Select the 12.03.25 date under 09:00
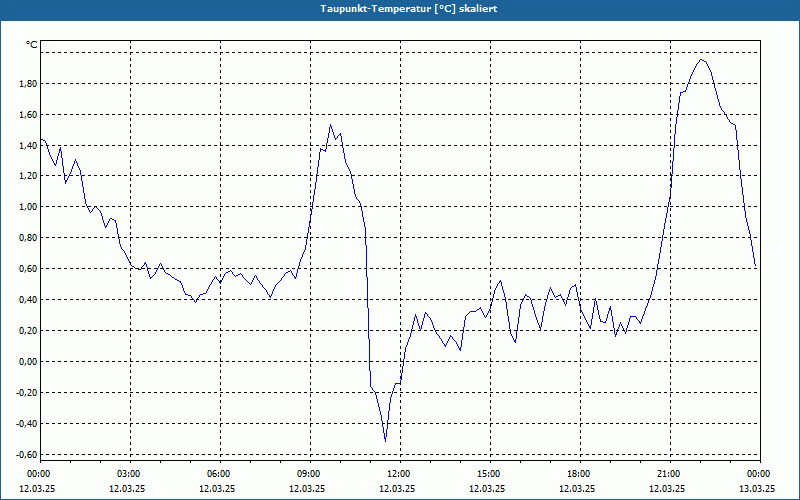800x500 pixels. coord(307,488)
